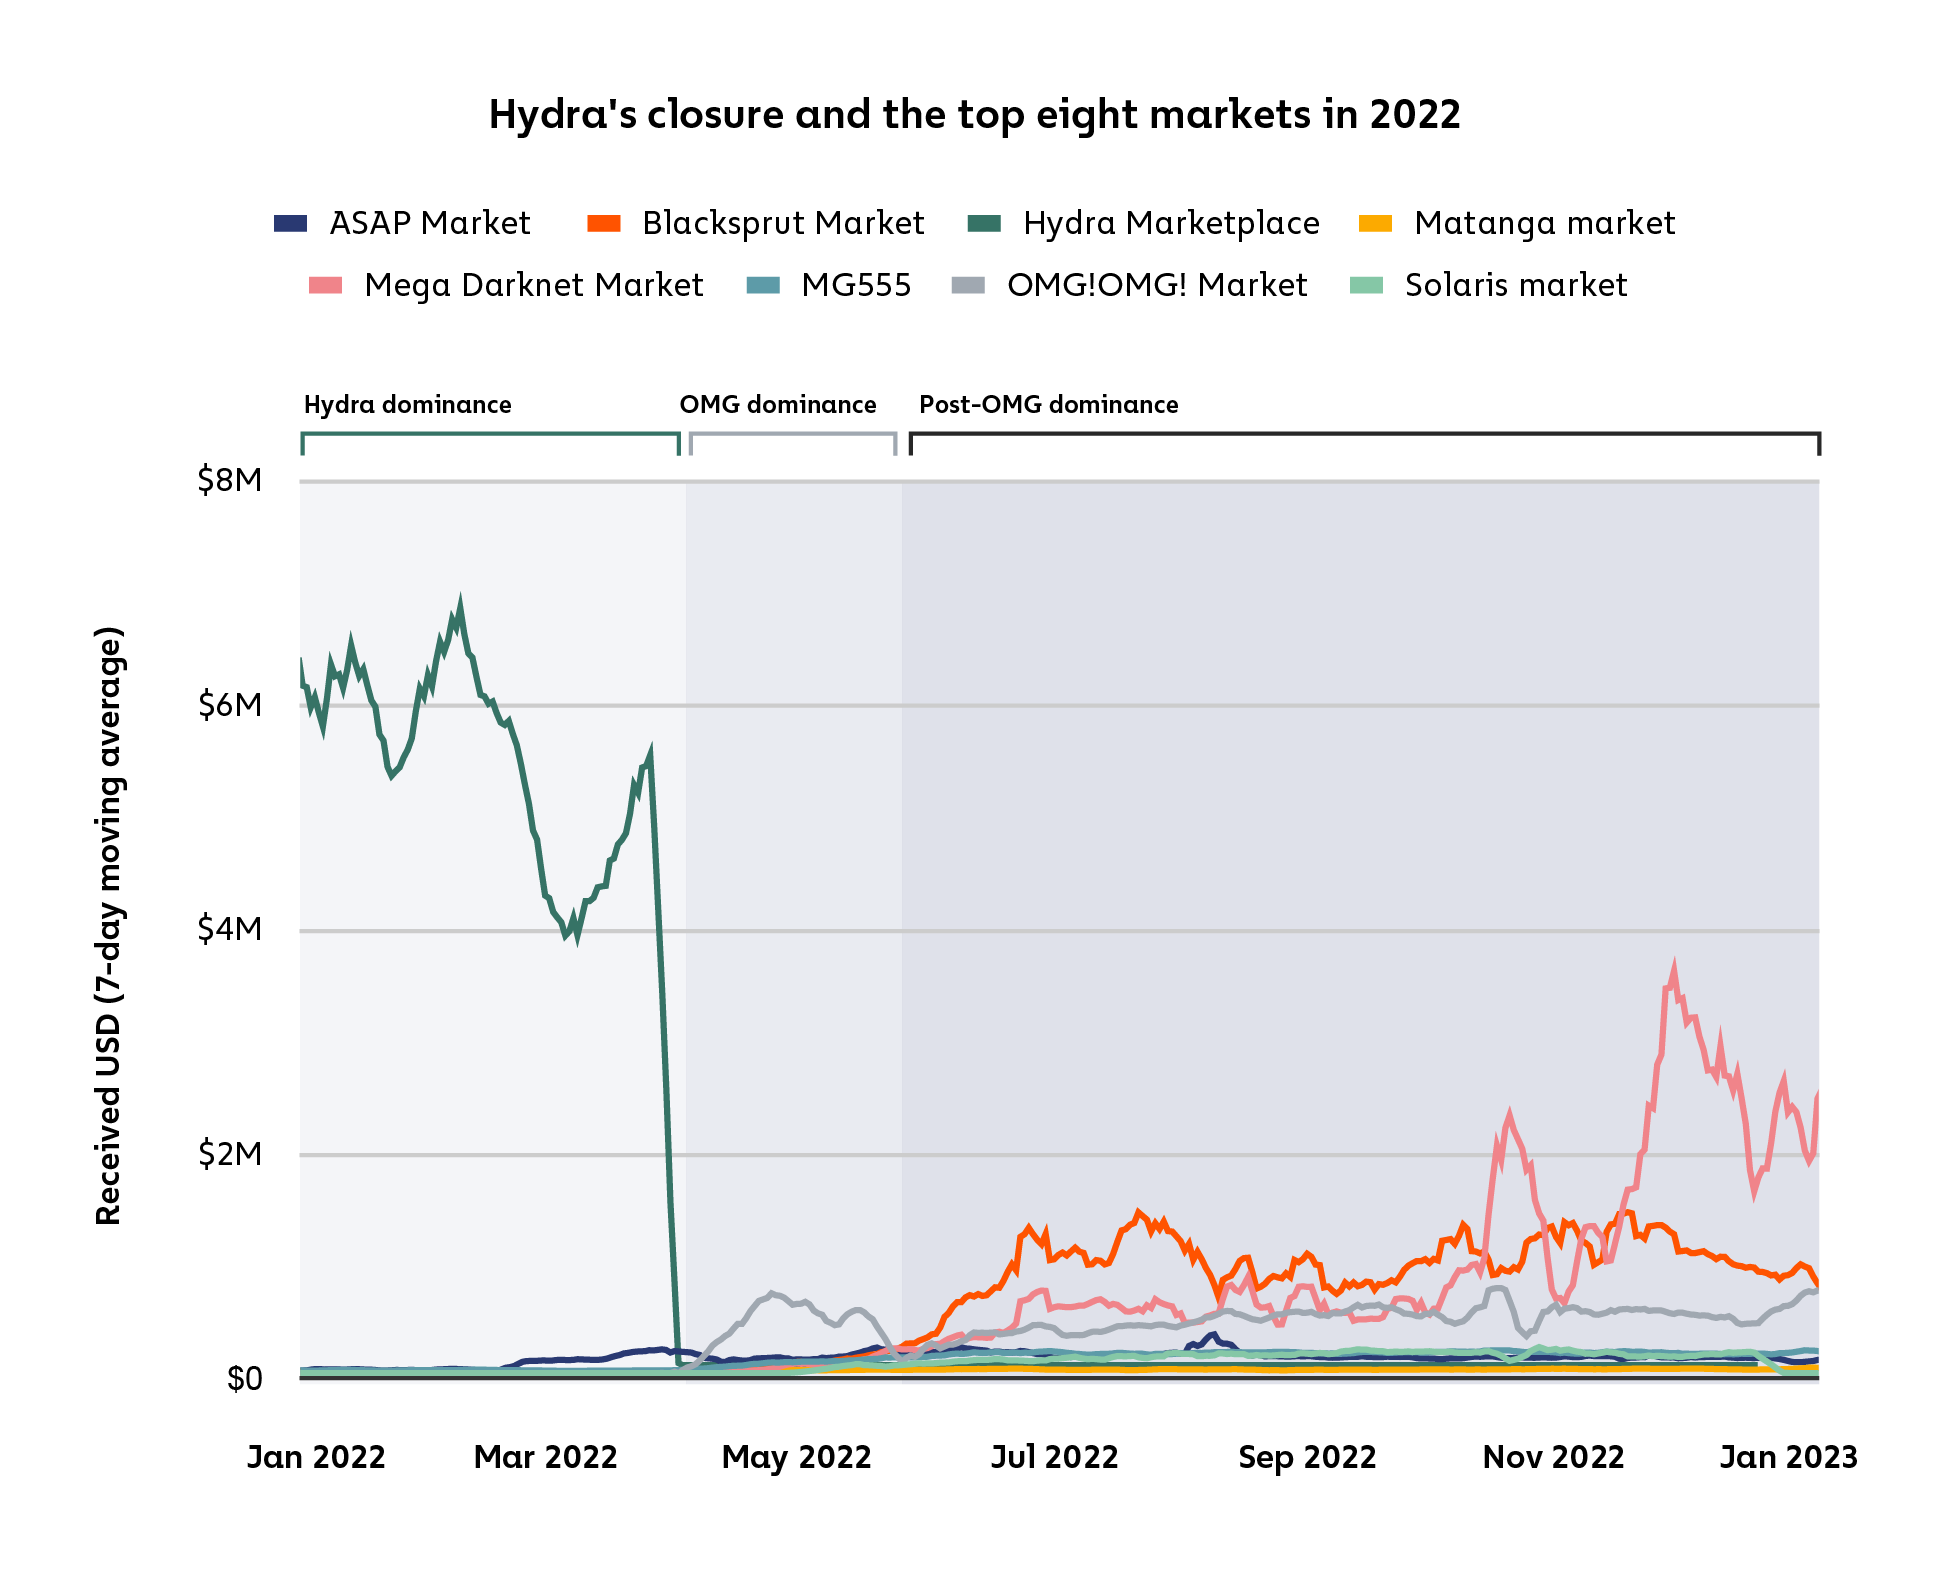The image size is (1950, 1576).
Task: Click the Jul 2022 x-axis label
Action: point(1054,1457)
